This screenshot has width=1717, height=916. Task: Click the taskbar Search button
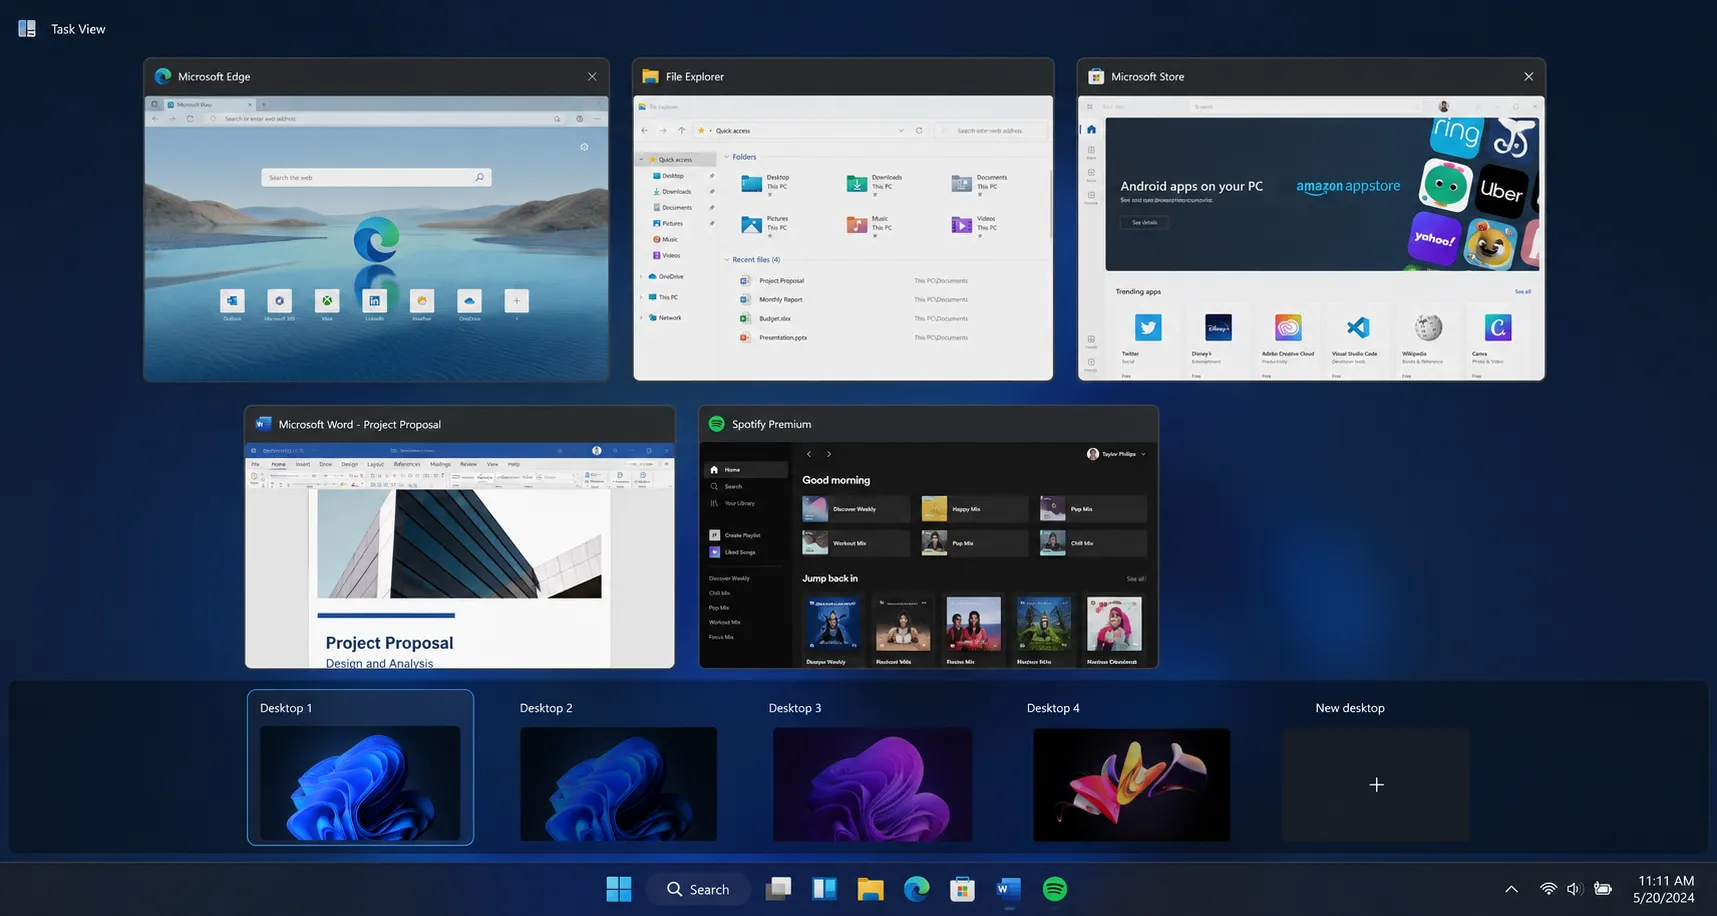click(x=698, y=889)
